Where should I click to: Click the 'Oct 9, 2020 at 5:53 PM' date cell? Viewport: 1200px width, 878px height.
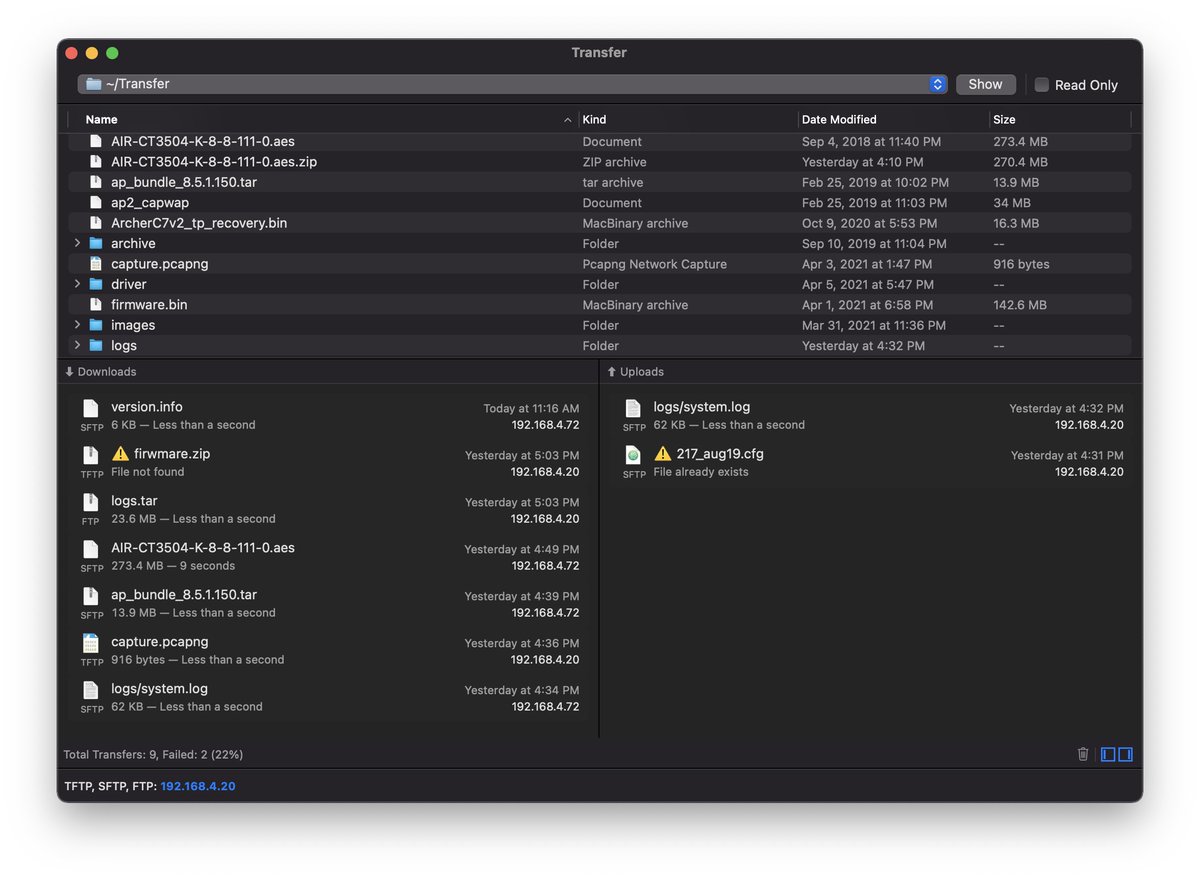click(870, 223)
